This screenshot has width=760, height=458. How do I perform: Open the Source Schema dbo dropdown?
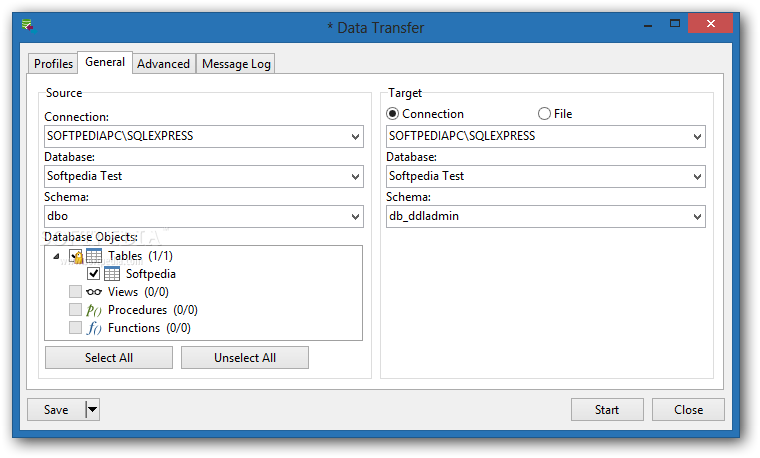pos(355,217)
